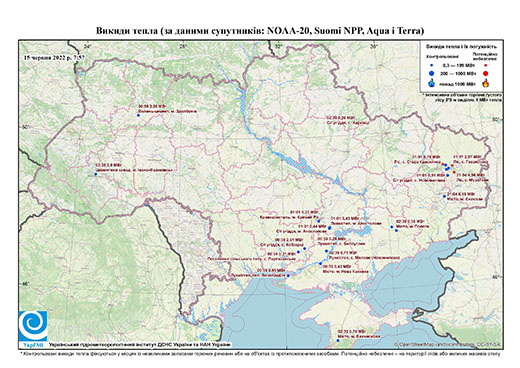Click the blue marker near Kryvyi Rih

click(319, 221)
